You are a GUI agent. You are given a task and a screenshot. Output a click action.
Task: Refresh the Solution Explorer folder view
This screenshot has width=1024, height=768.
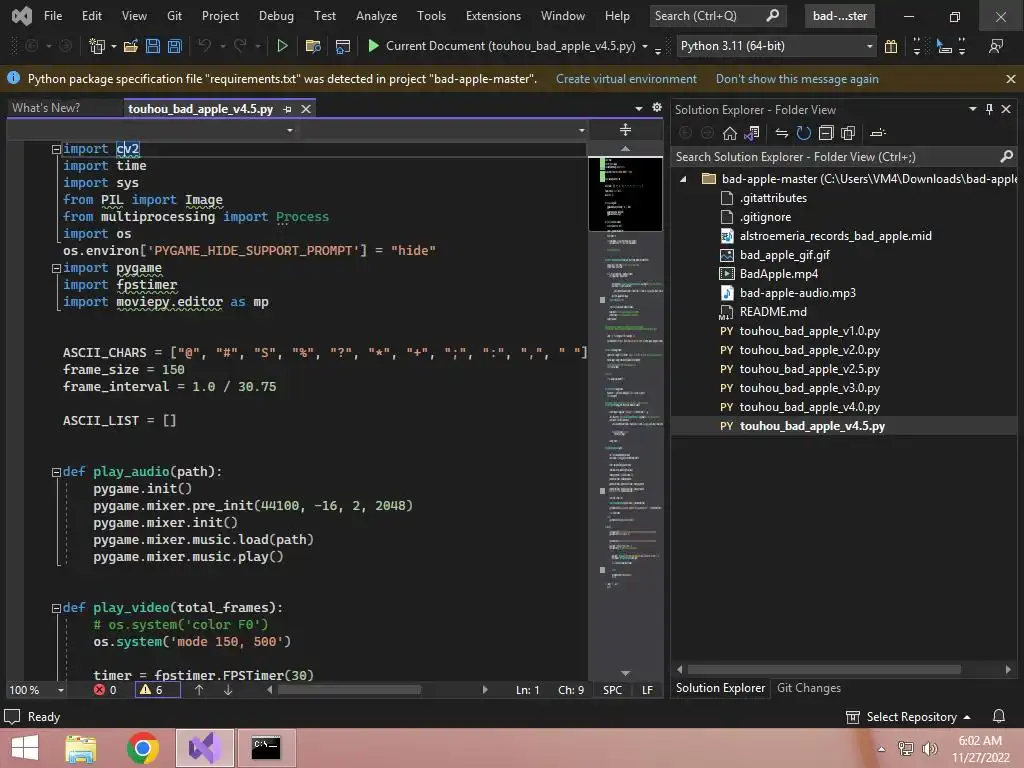[x=803, y=133]
